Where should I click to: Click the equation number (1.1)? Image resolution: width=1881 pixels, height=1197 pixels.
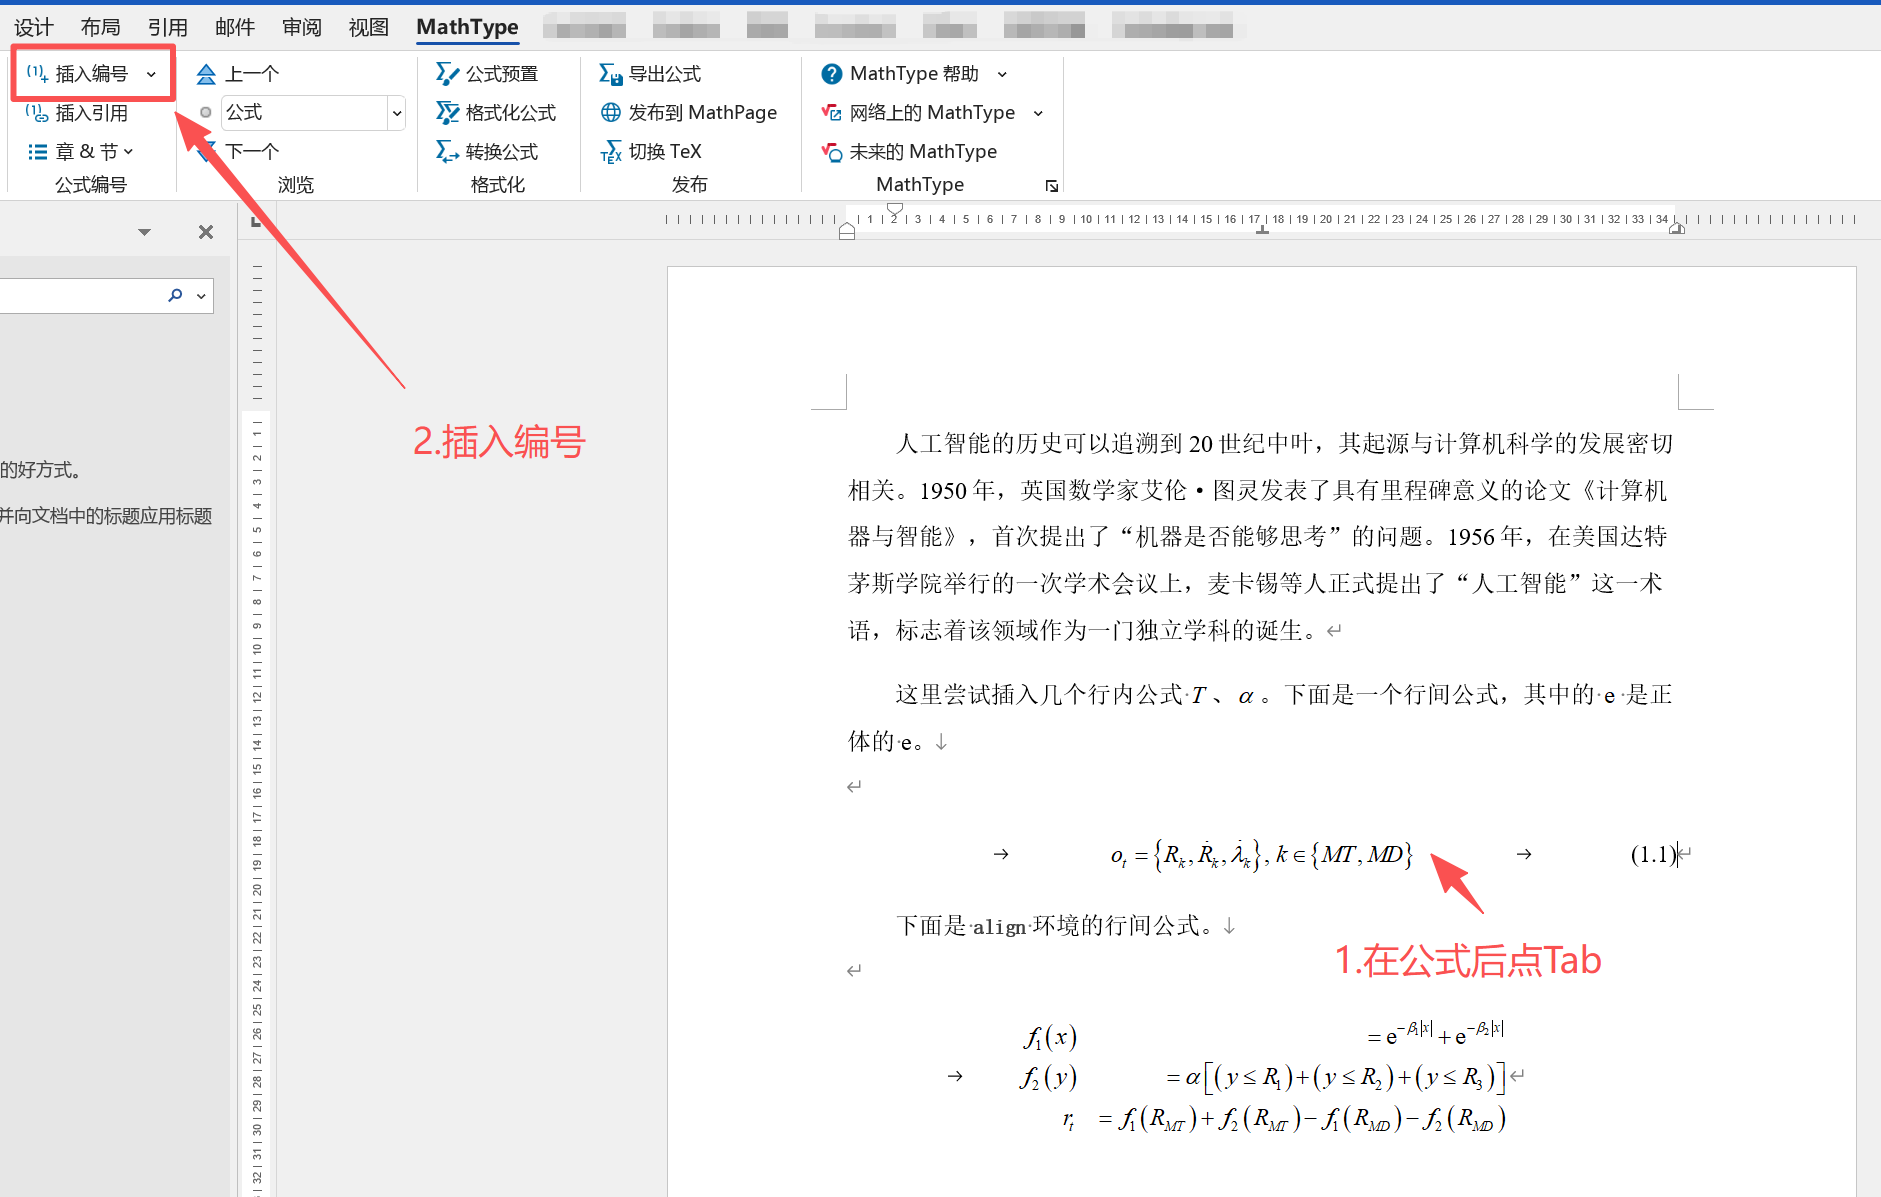[x=1653, y=854]
